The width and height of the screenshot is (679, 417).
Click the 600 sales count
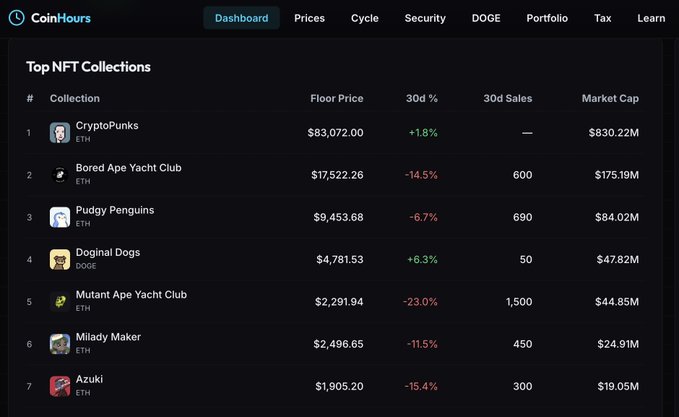(x=522, y=175)
